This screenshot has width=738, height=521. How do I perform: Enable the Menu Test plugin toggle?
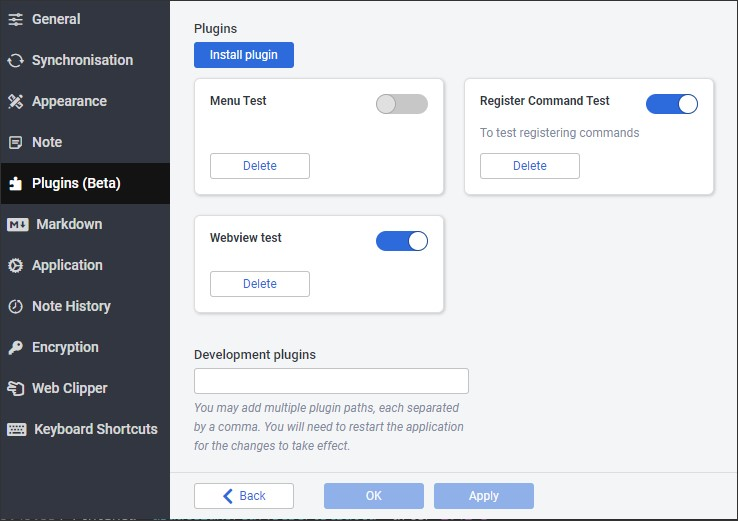click(x=401, y=104)
